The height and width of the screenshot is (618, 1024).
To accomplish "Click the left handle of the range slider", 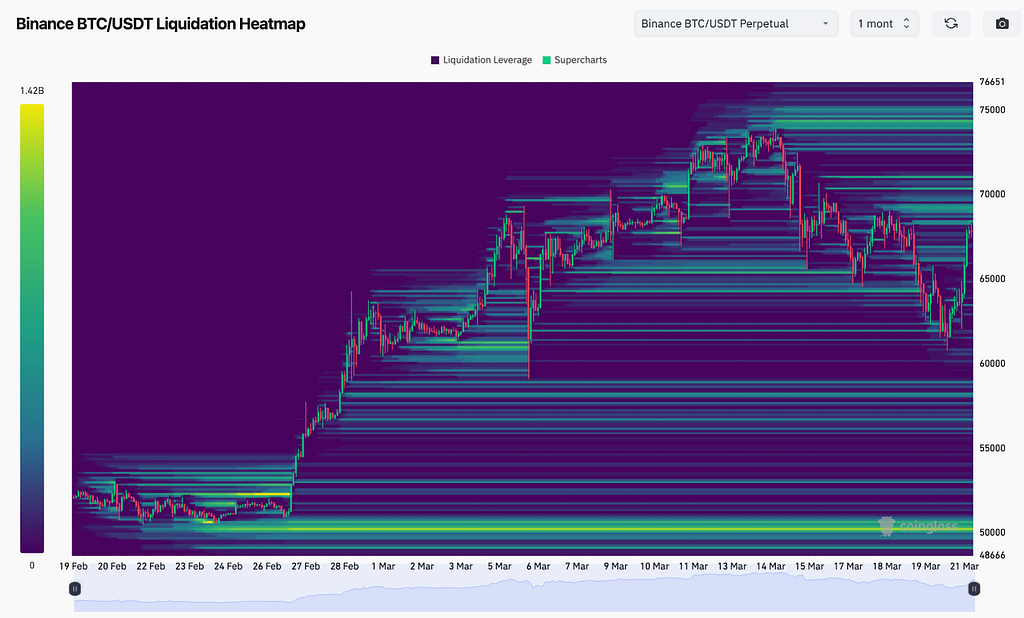I will [75, 589].
